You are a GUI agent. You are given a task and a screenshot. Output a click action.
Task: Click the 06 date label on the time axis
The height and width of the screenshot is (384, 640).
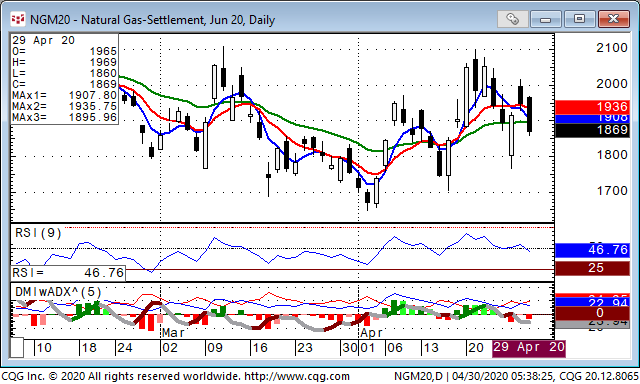pyautogui.click(x=395, y=348)
